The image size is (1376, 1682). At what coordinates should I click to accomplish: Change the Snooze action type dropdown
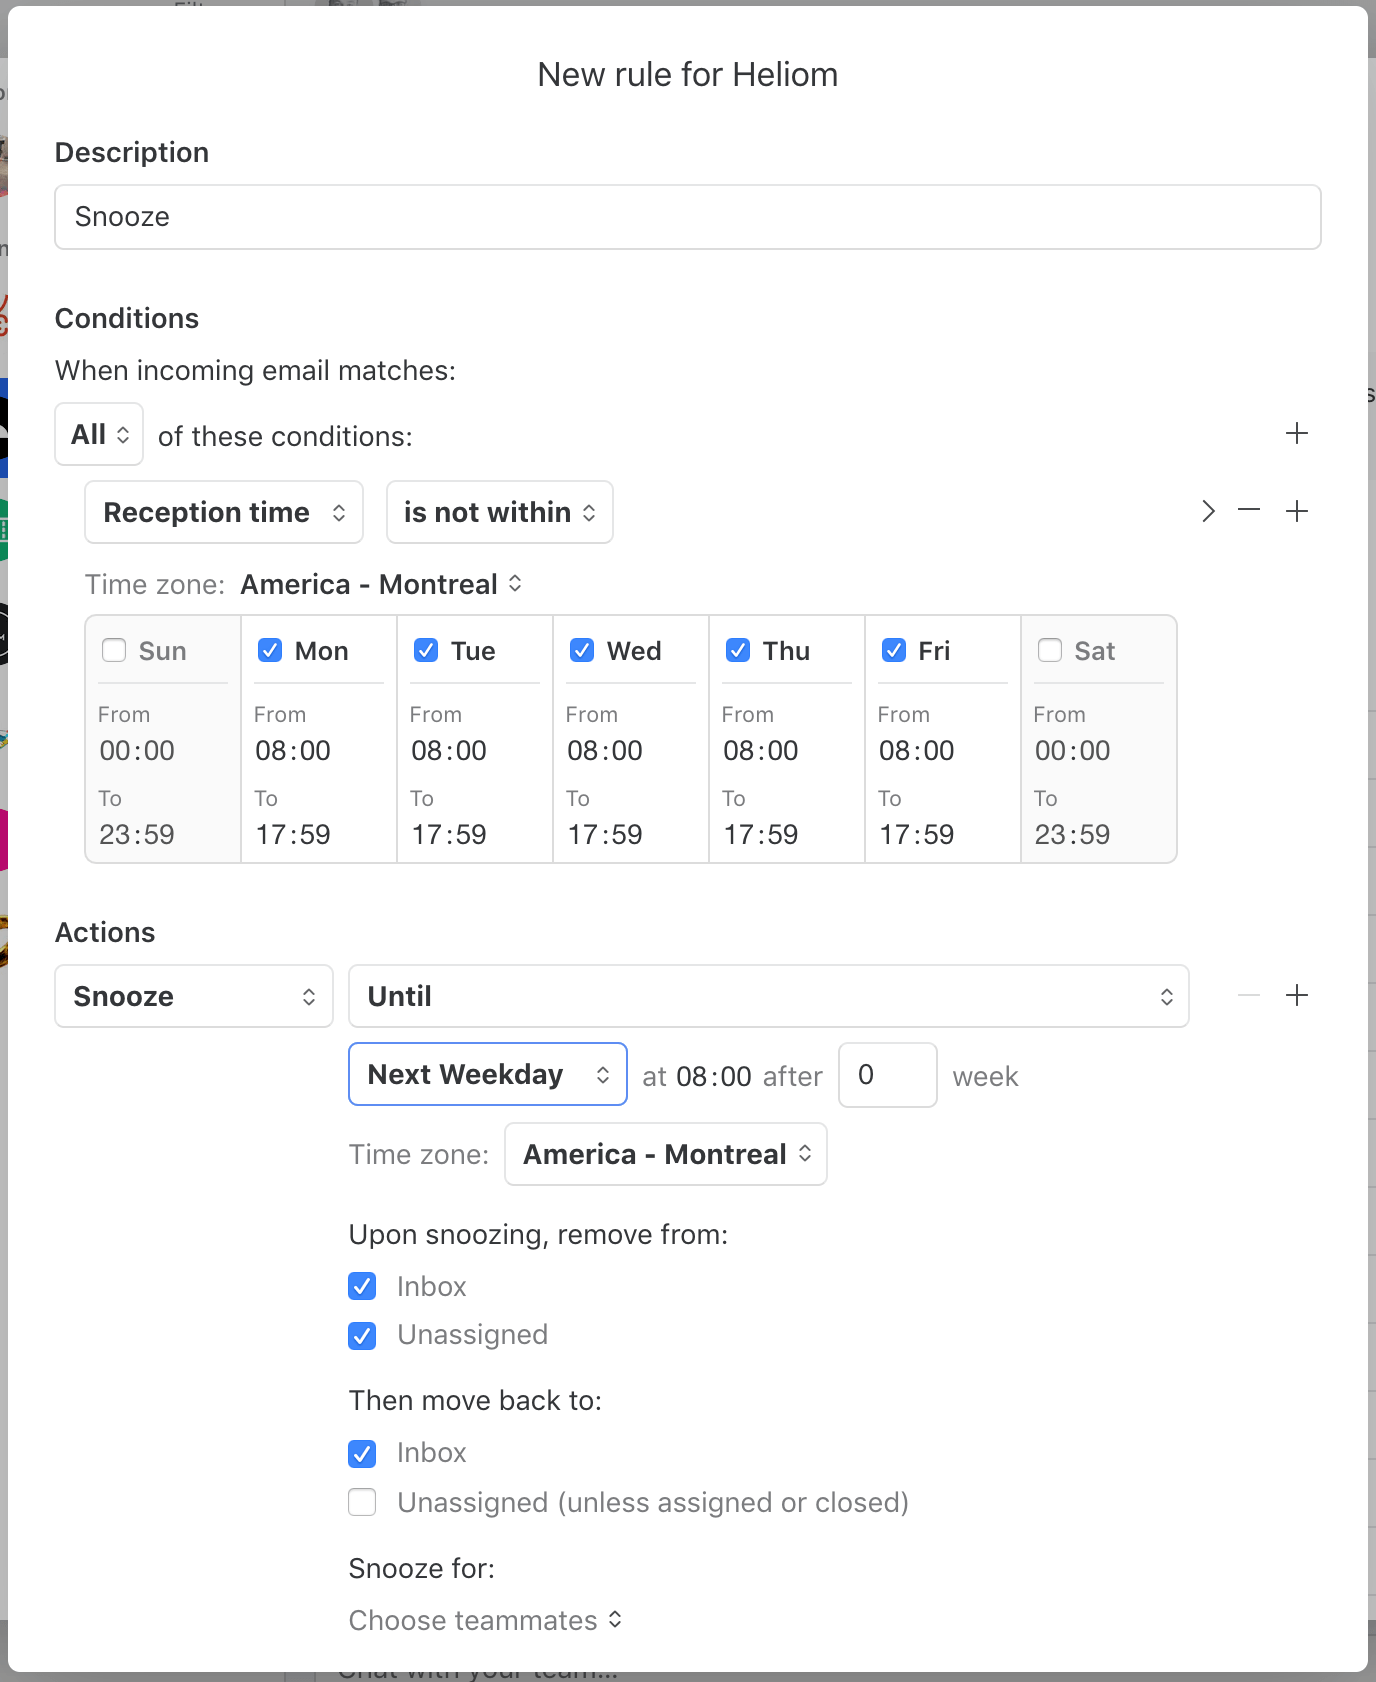194,996
